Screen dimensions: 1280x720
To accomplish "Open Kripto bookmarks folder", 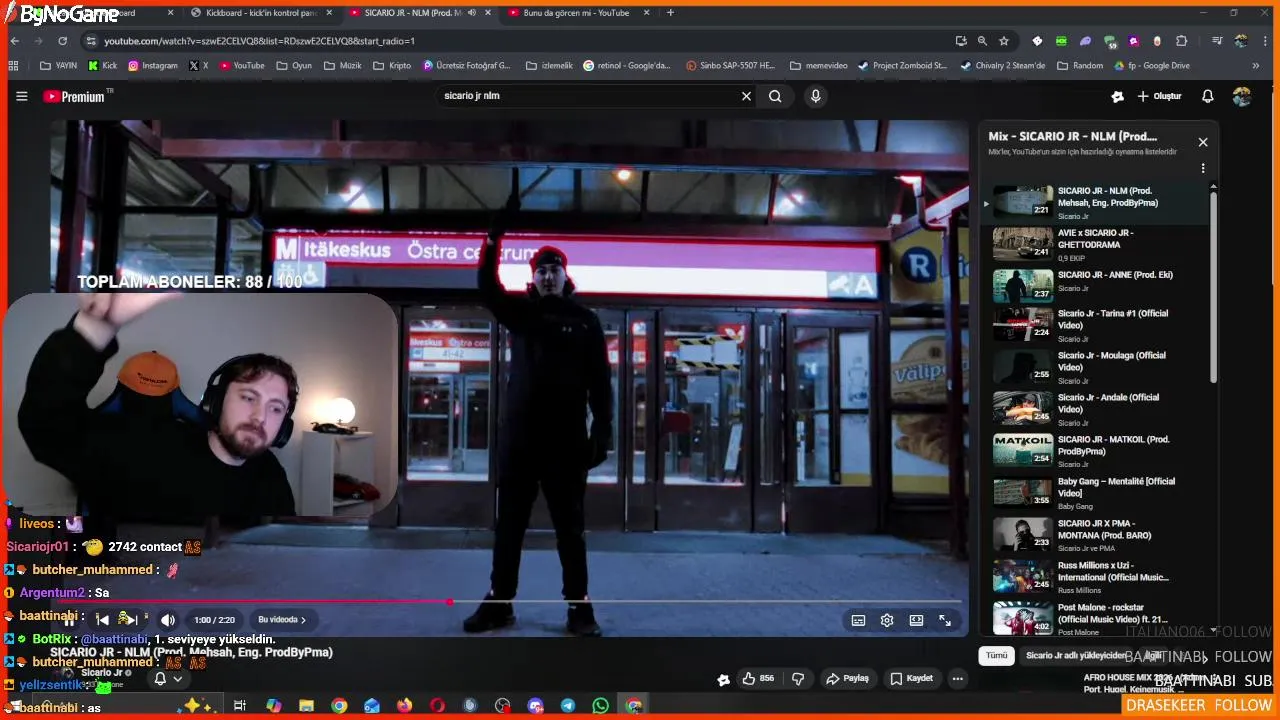I will pyautogui.click(x=392, y=66).
